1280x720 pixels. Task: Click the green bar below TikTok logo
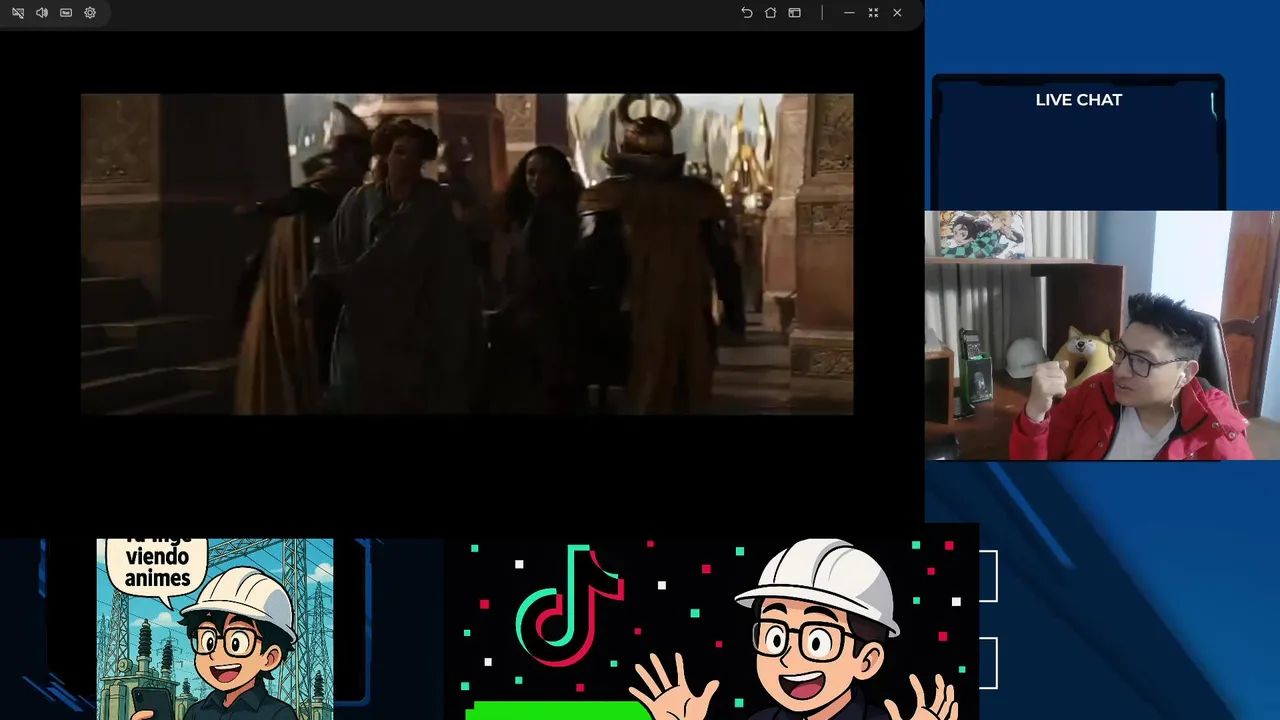[560, 710]
